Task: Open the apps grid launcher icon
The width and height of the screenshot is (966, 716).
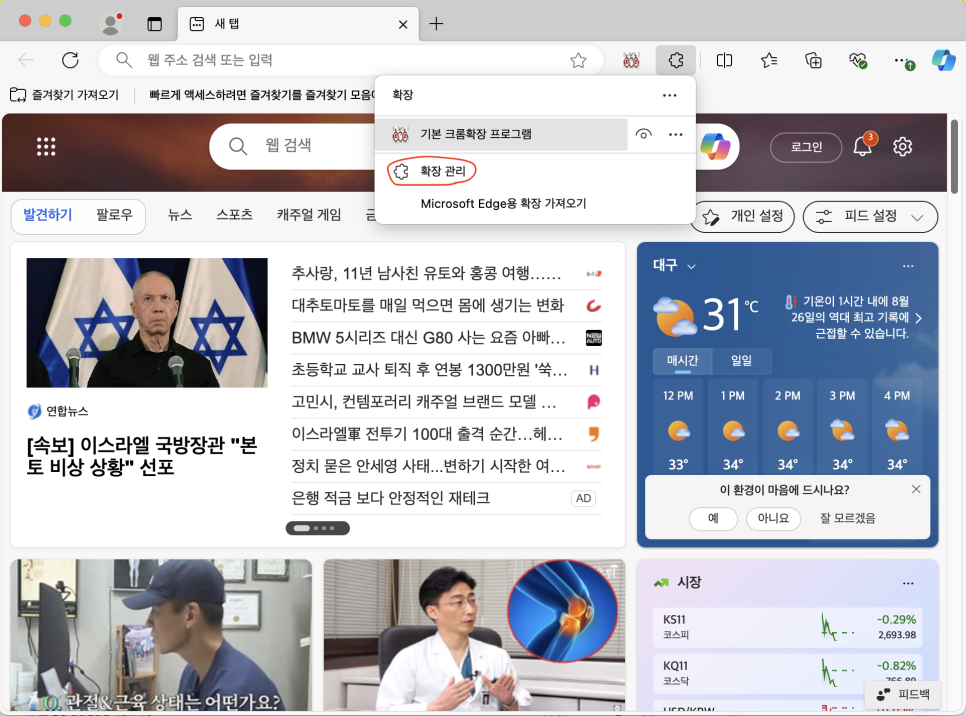Action: [46, 147]
